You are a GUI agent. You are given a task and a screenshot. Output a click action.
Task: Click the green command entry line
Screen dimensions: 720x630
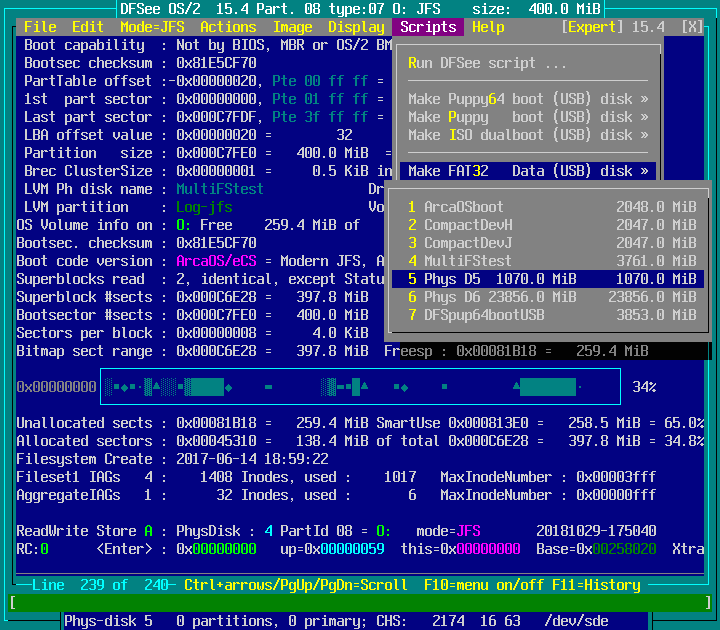tap(360, 602)
